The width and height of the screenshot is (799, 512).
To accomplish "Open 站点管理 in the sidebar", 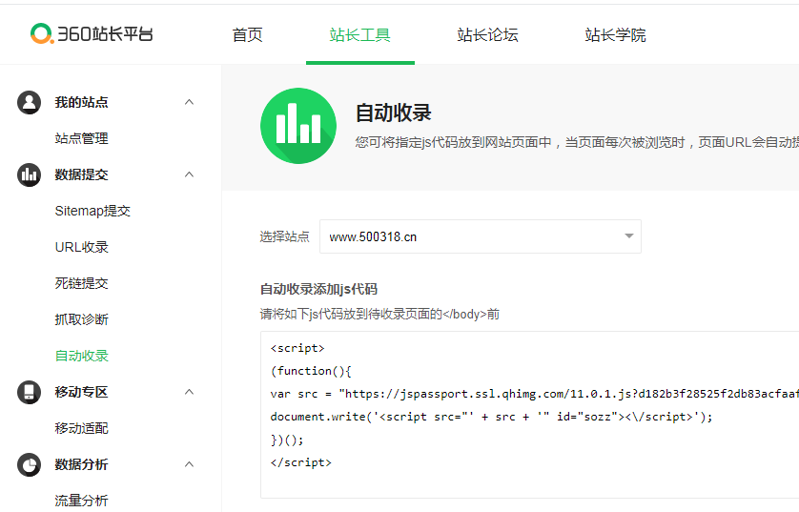I will click(82, 139).
